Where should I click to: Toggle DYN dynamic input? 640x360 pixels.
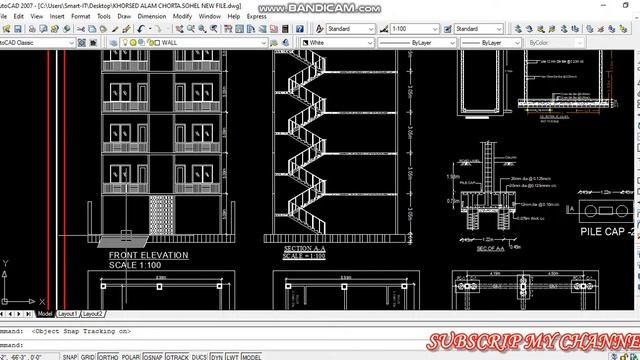[216, 357]
